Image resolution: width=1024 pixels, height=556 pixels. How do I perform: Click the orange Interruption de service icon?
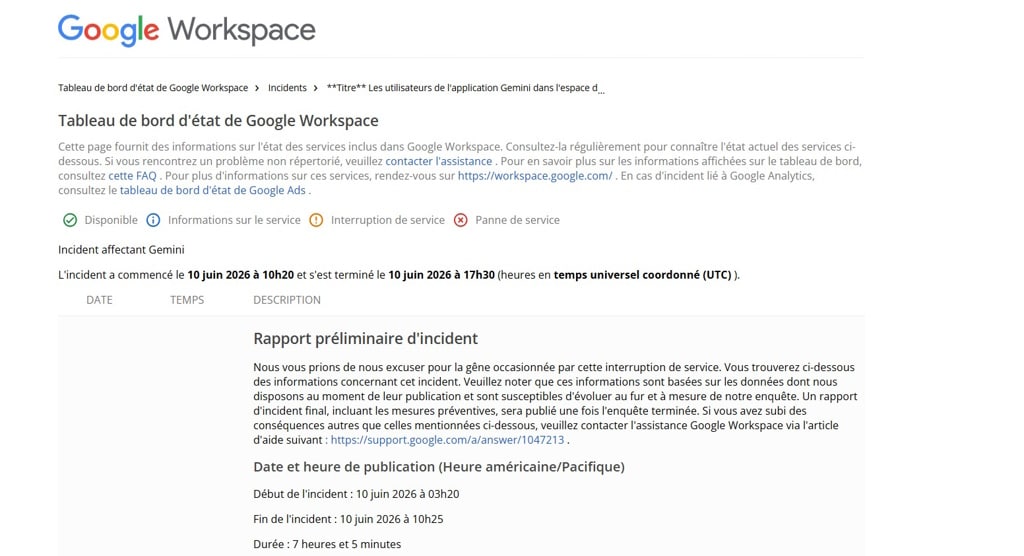click(x=316, y=220)
